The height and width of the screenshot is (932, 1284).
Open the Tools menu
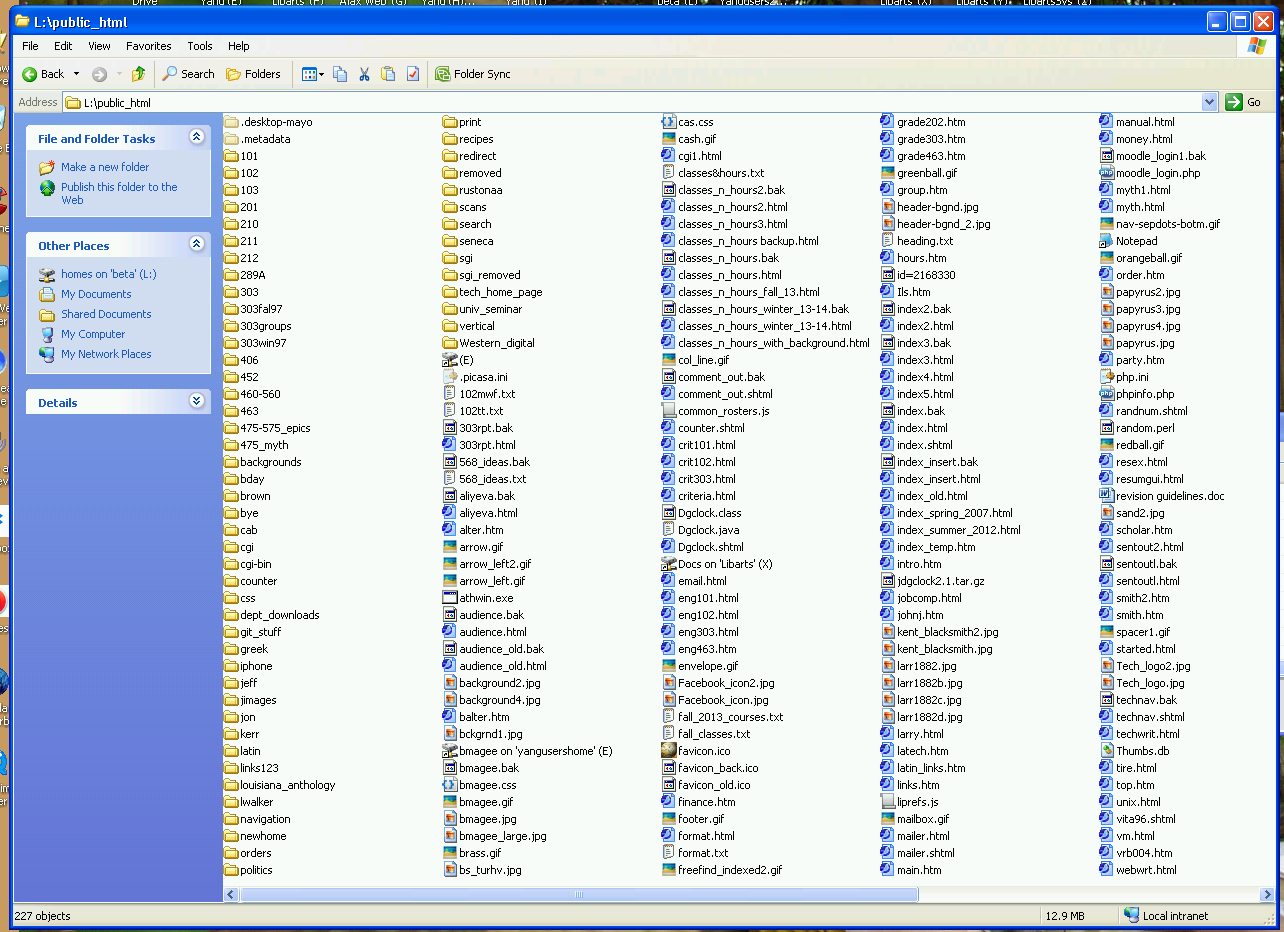click(200, 46)
